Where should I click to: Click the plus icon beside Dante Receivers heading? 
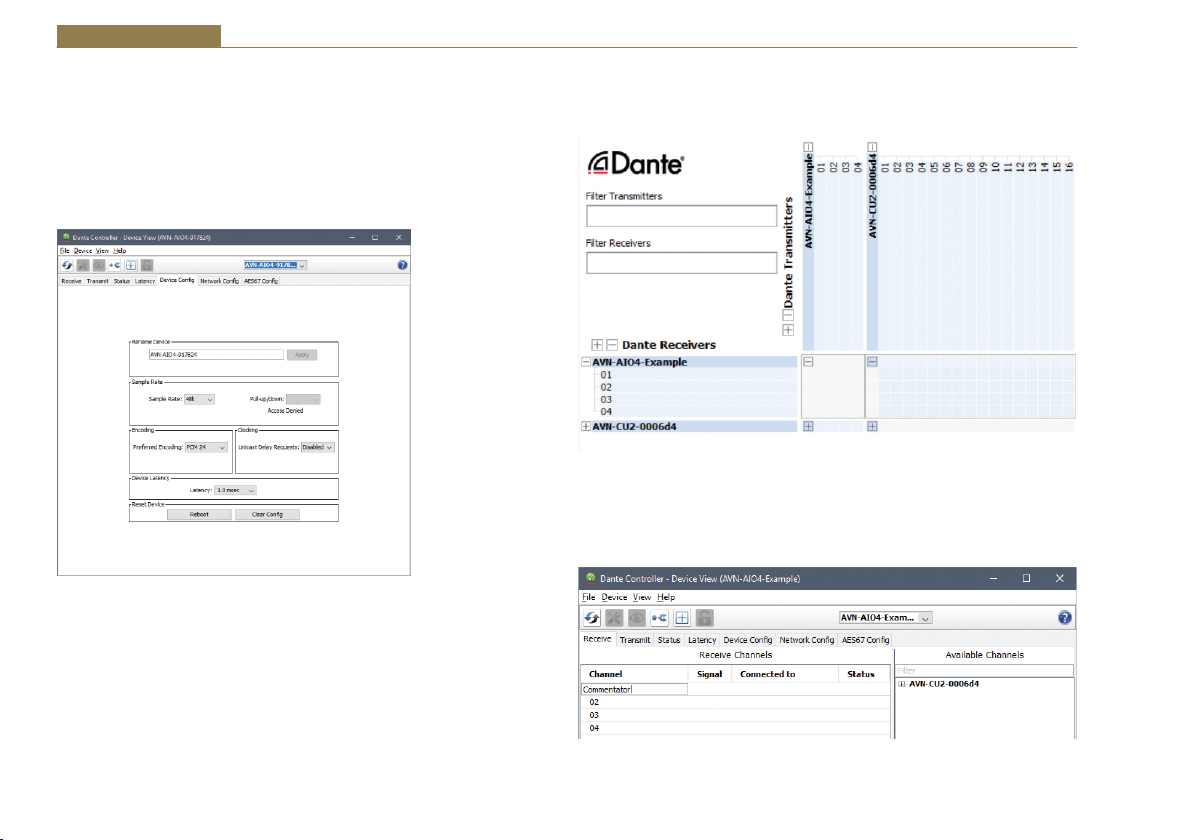tap(597, 345)
